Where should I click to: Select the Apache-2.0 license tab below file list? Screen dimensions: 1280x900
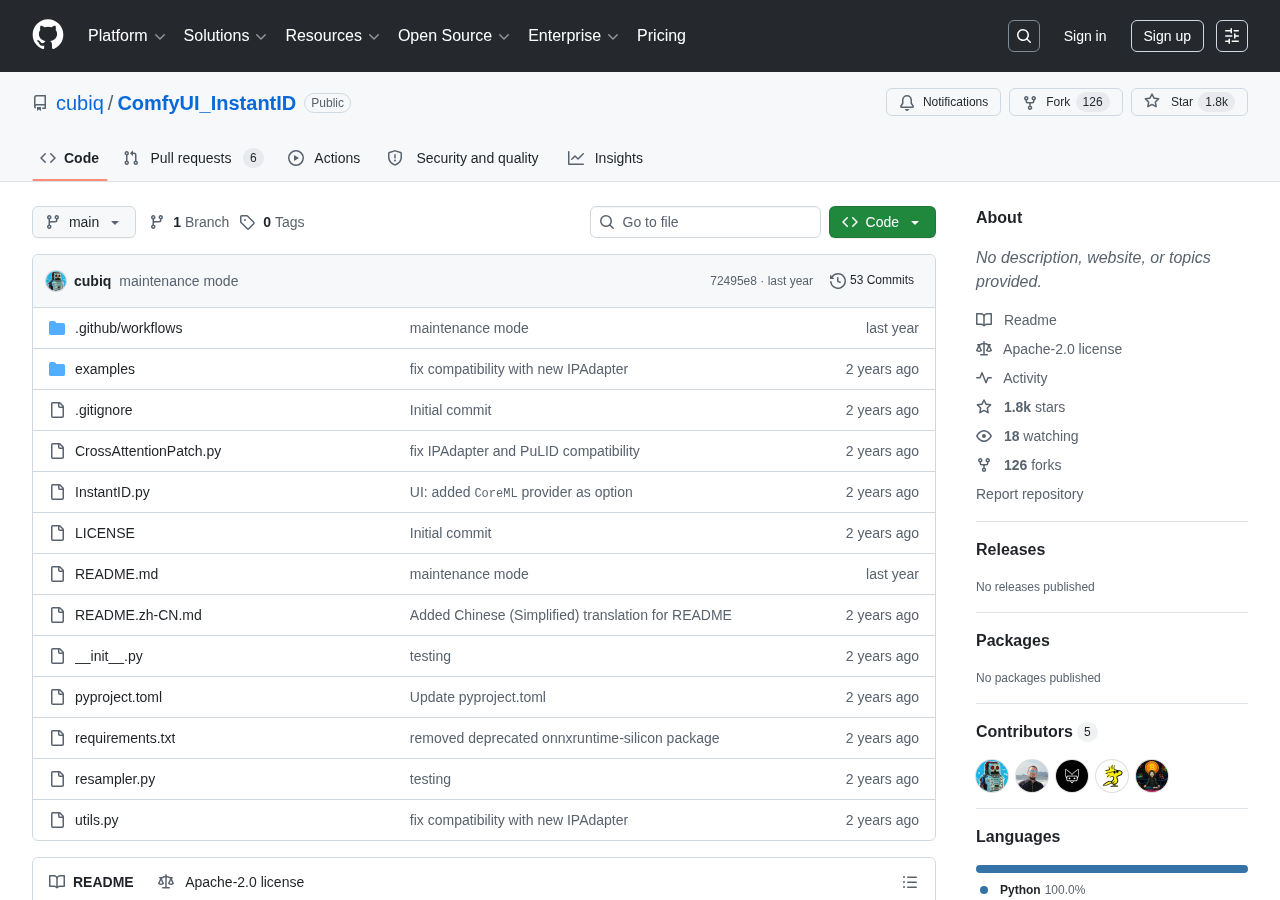(x=231, y=882)
